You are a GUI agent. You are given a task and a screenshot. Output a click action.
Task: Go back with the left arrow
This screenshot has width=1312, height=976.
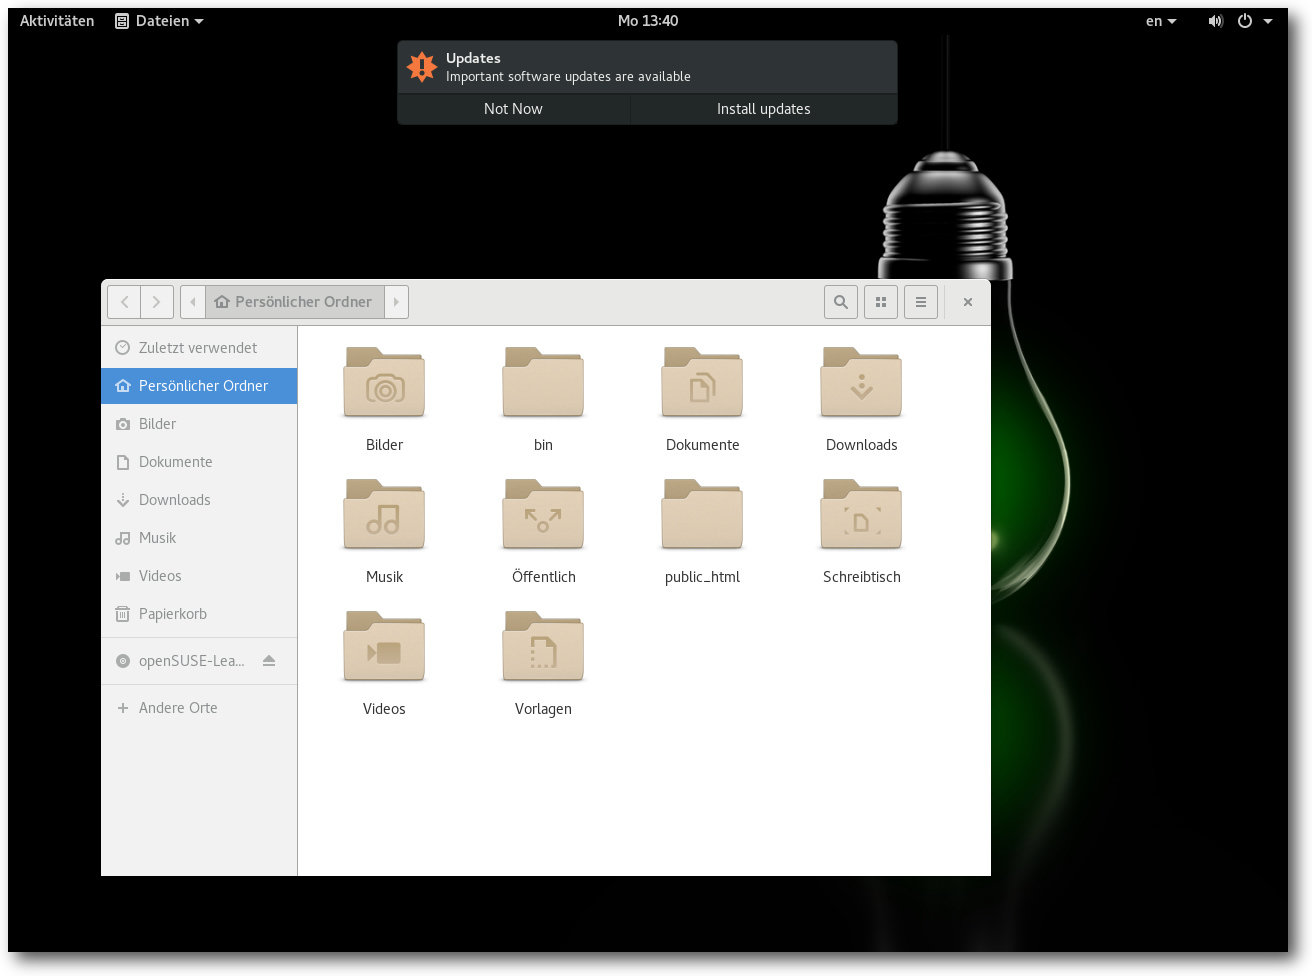[x=124, y=302]
